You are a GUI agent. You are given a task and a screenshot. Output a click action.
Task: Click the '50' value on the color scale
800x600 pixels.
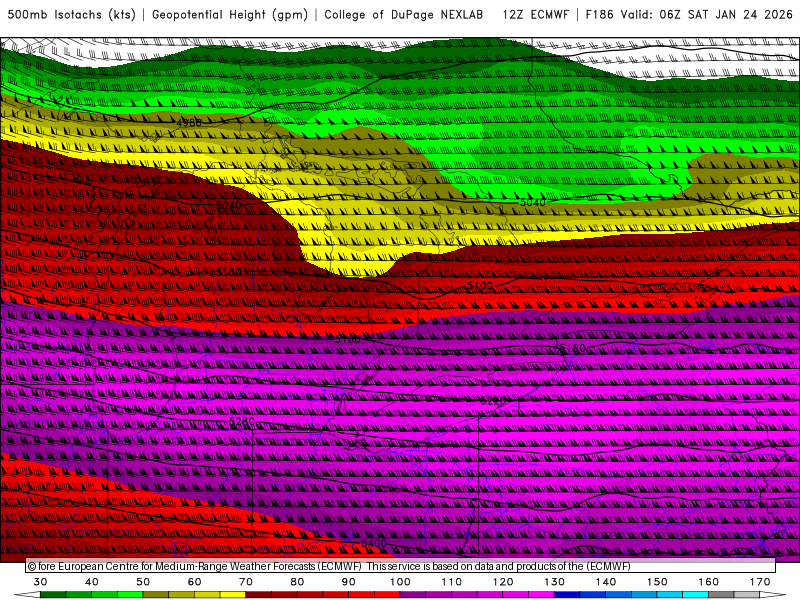pyautogui.click(x=143, y=582)
